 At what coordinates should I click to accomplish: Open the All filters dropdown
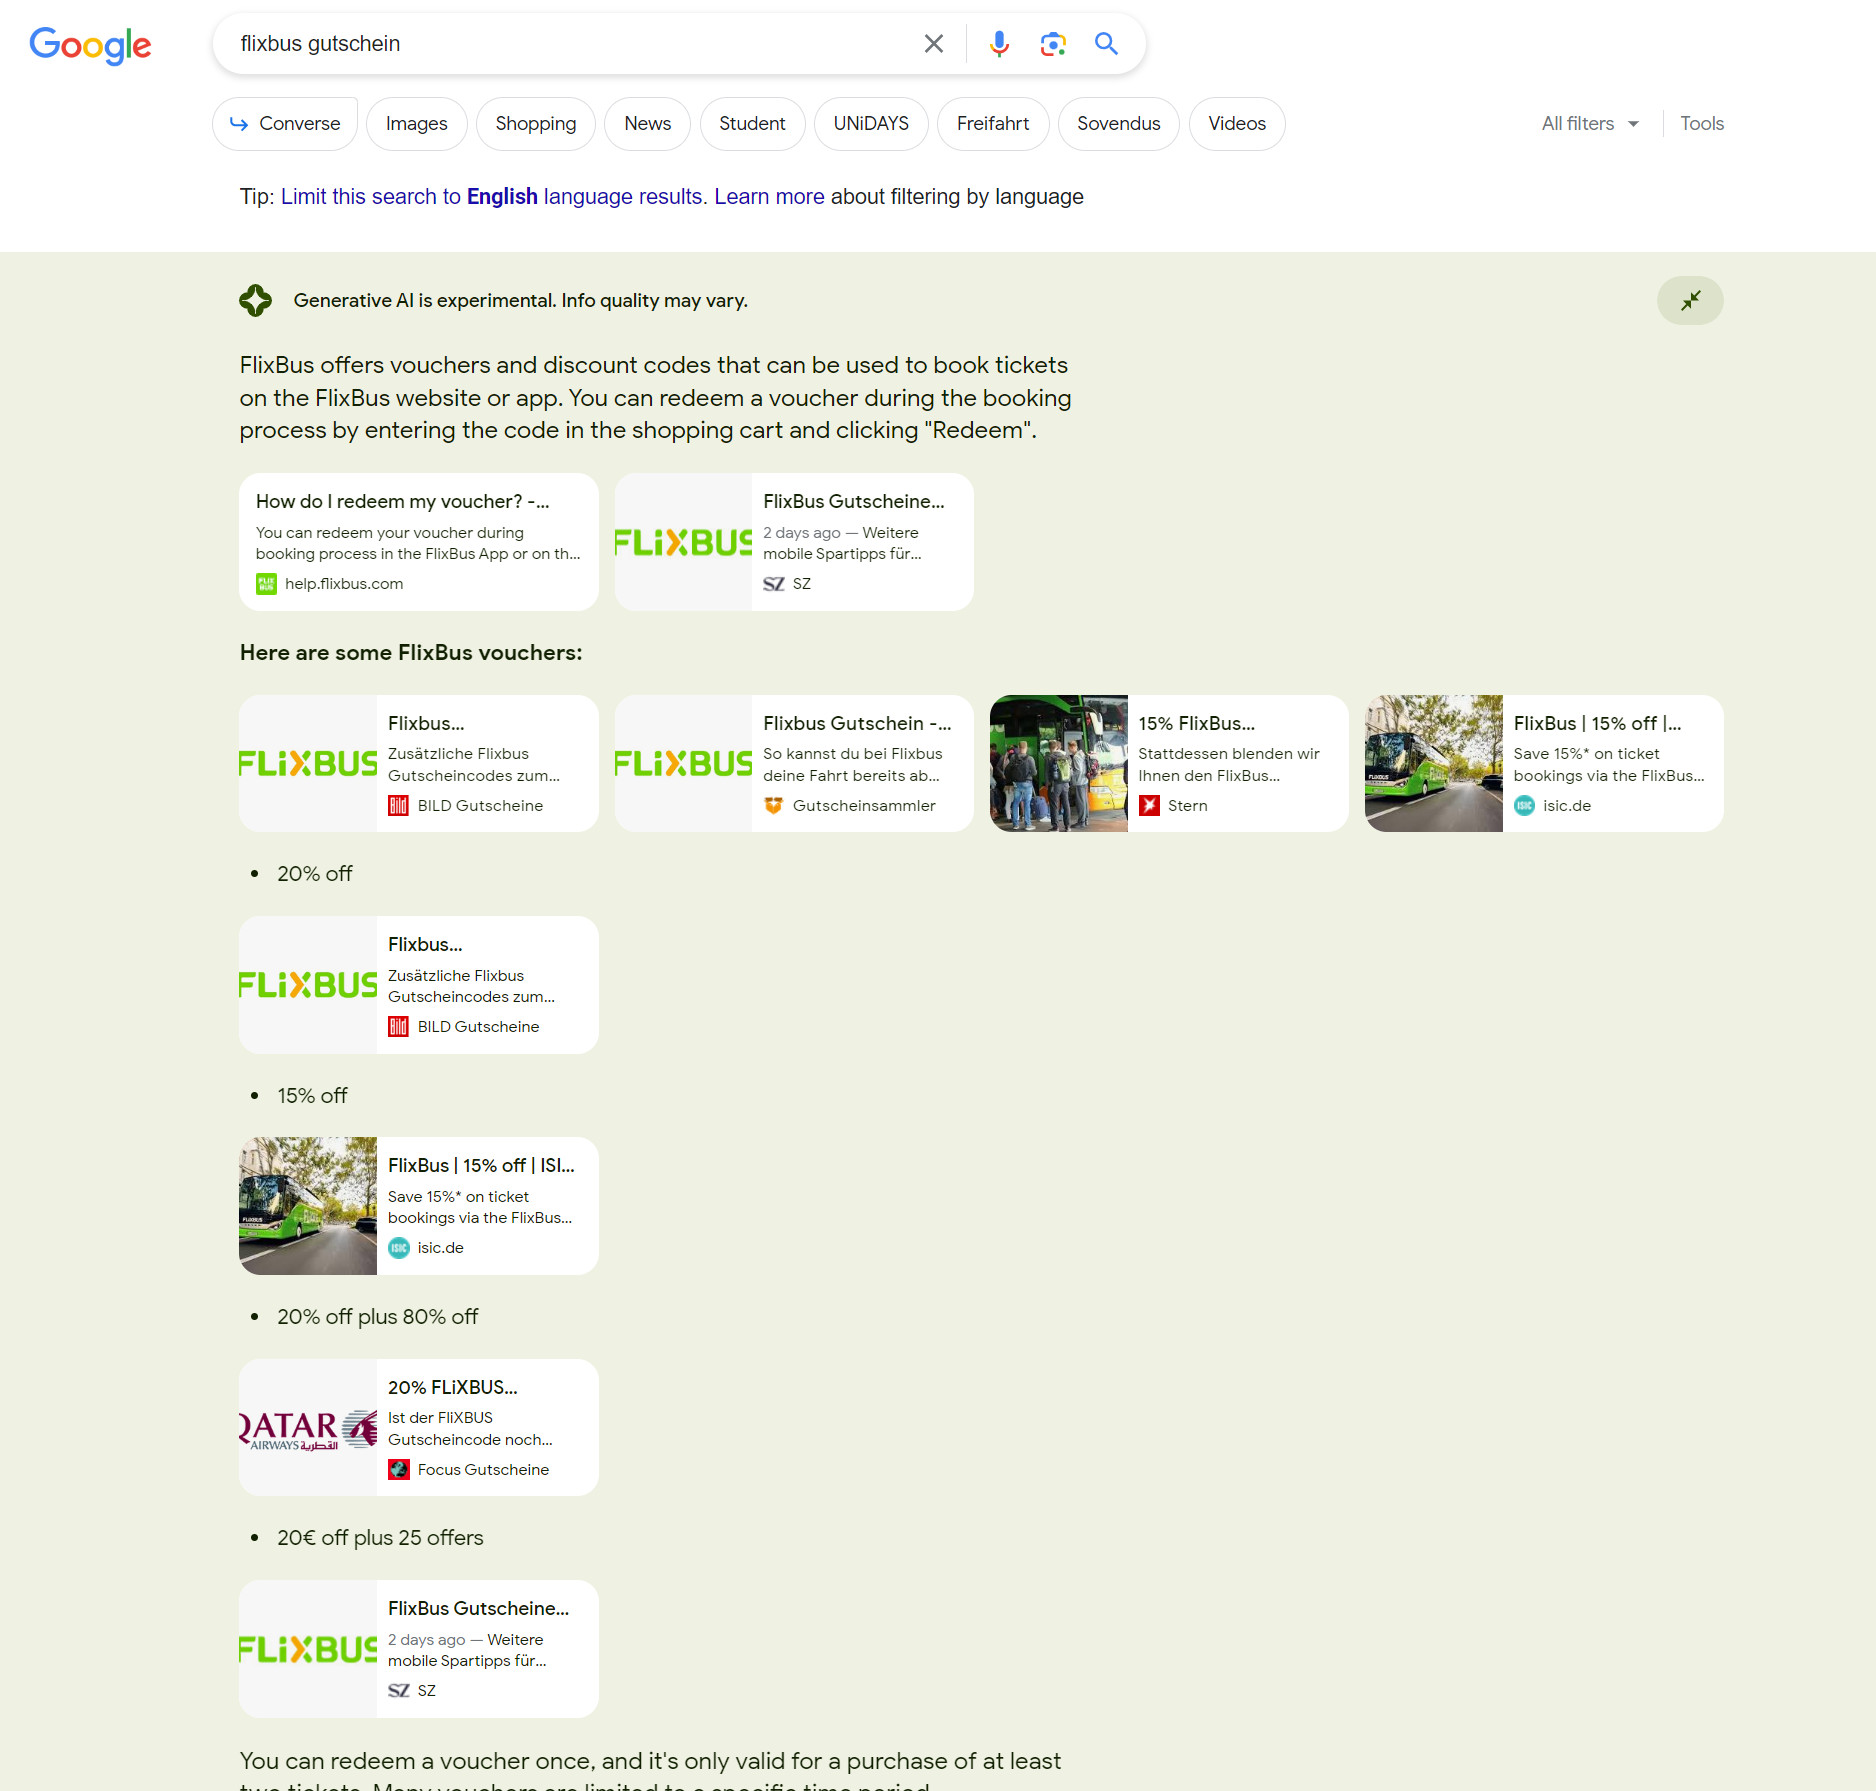pyautogui.click(x=1589, y=124)
